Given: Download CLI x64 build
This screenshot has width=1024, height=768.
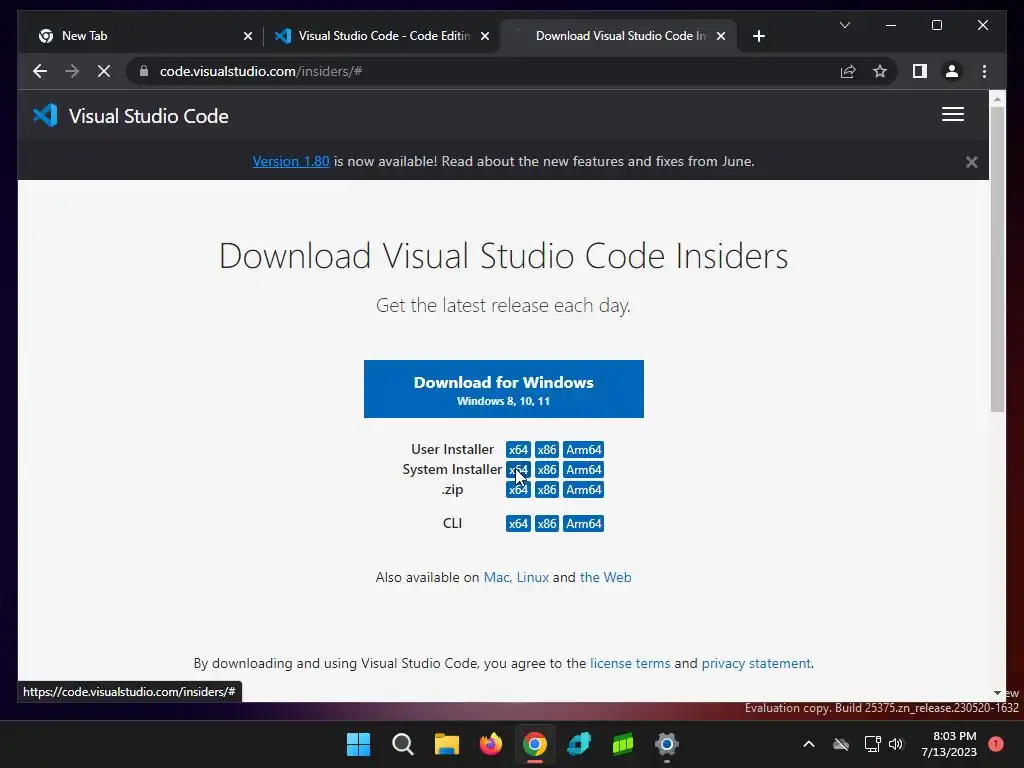Looking at the screenshot, I should click(x=518, y=524).
